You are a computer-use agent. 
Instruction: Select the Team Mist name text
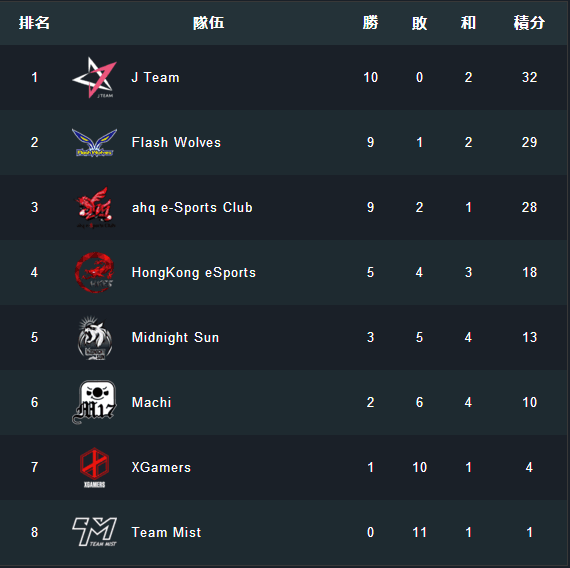click(166, 532)
